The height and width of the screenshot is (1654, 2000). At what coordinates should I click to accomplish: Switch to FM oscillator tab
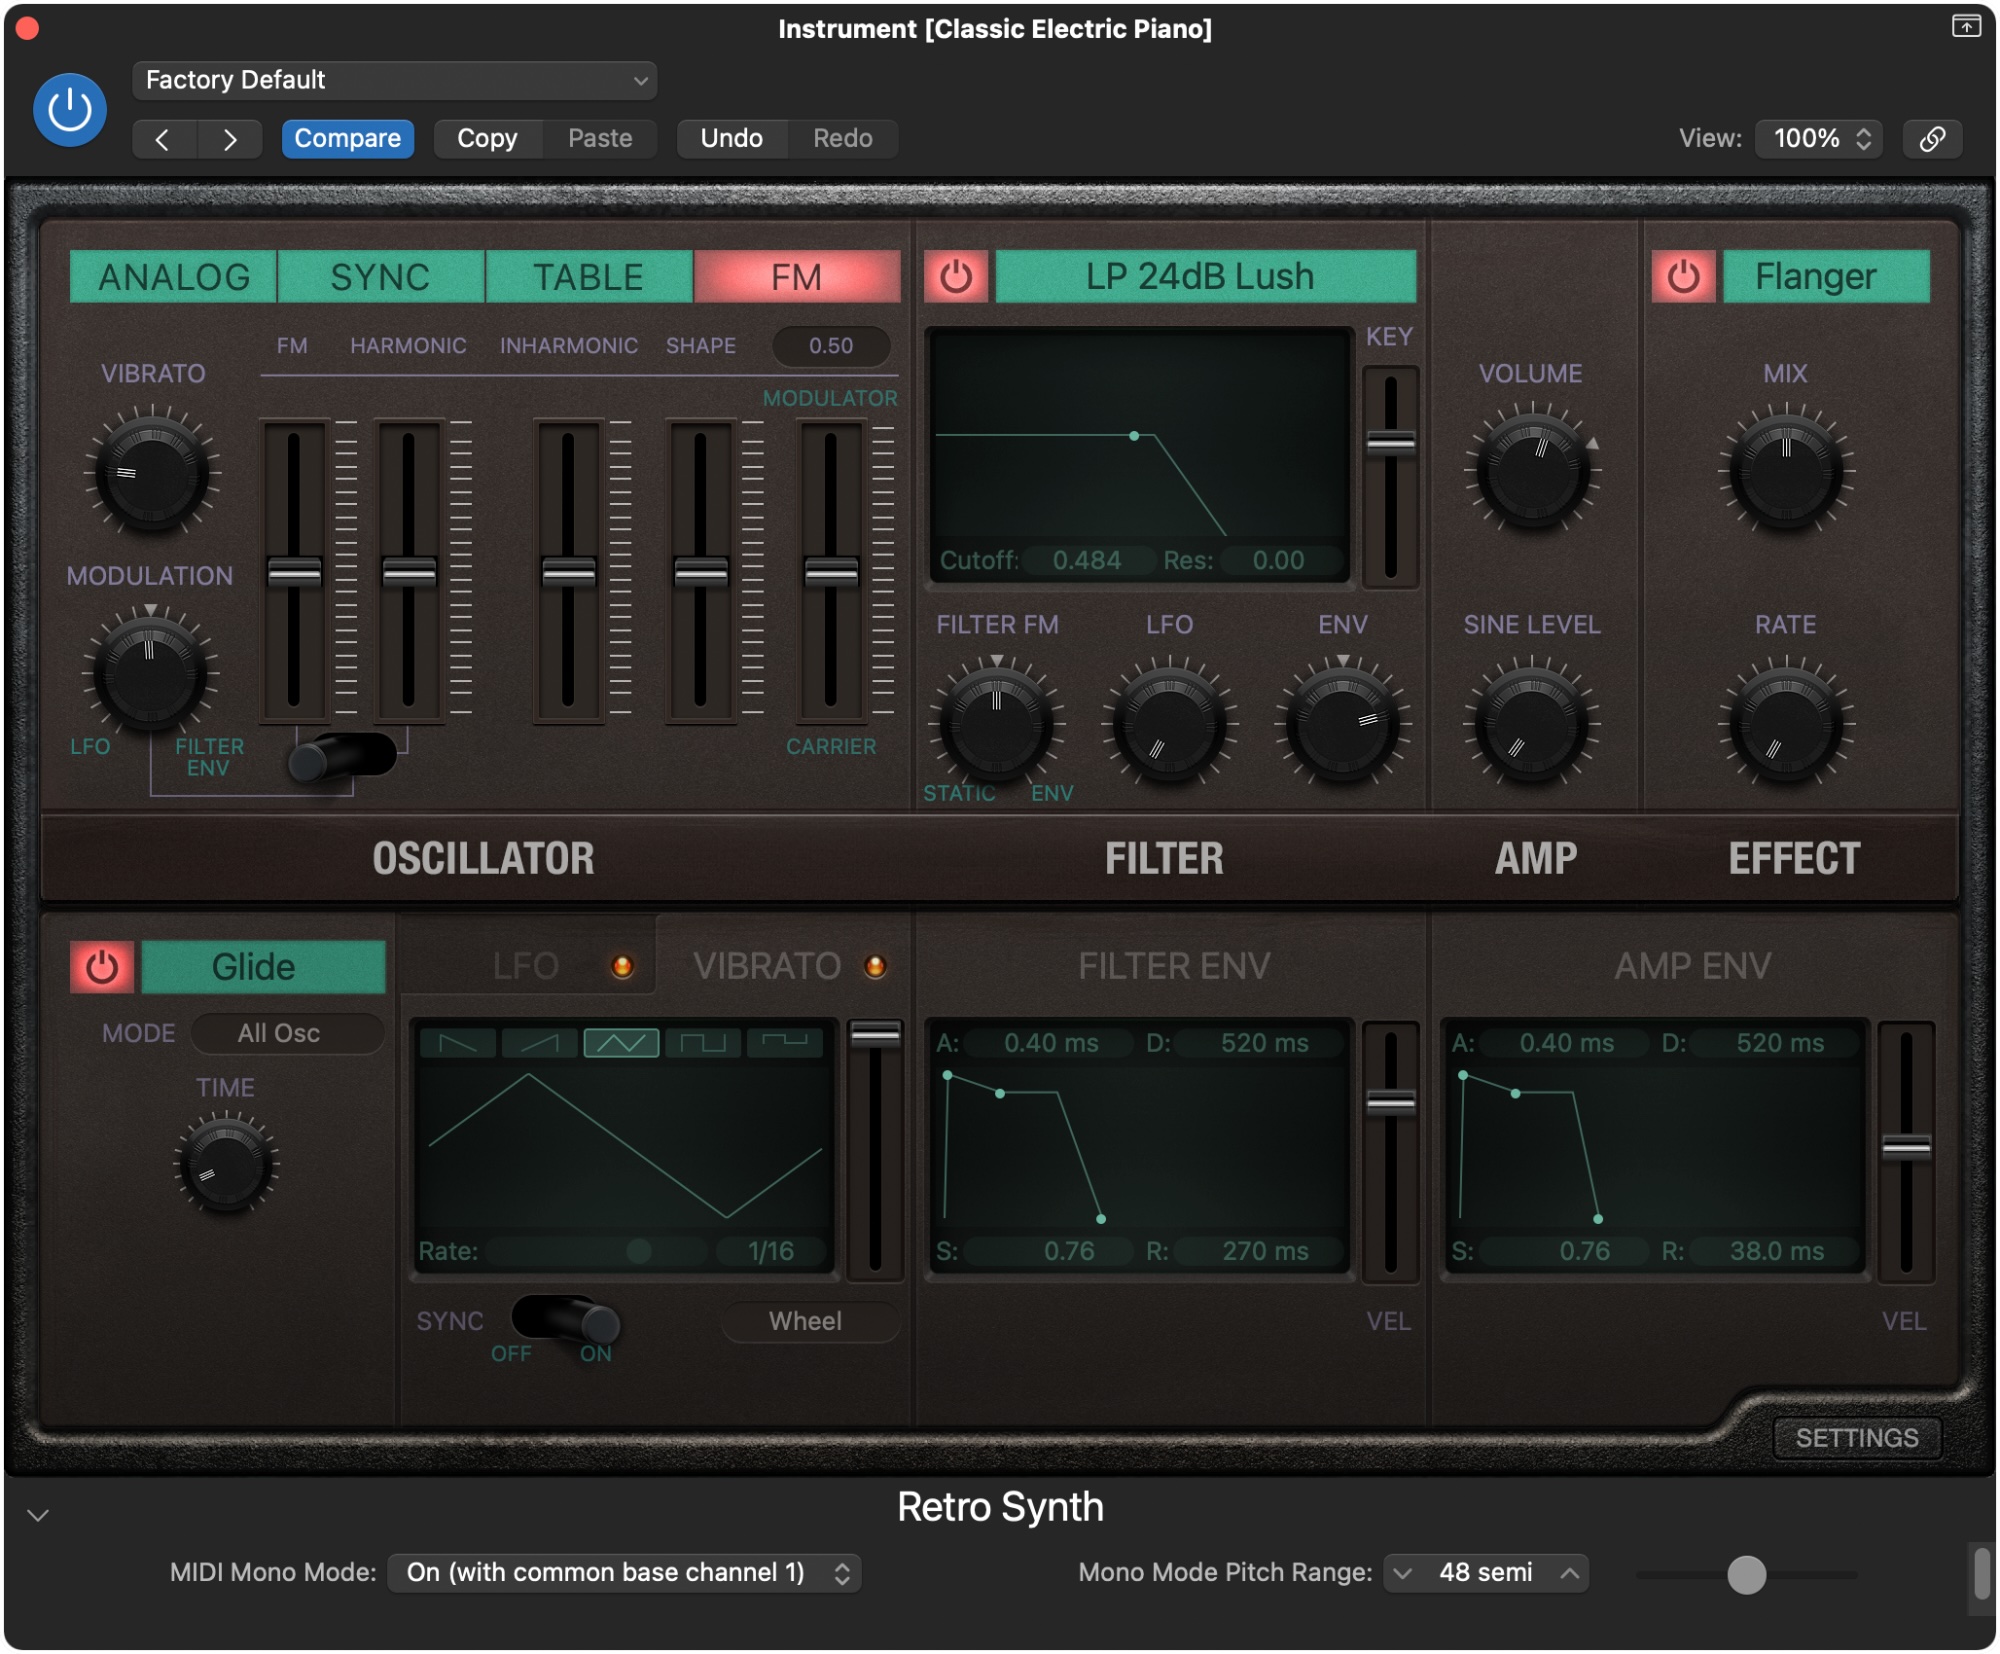796,277
